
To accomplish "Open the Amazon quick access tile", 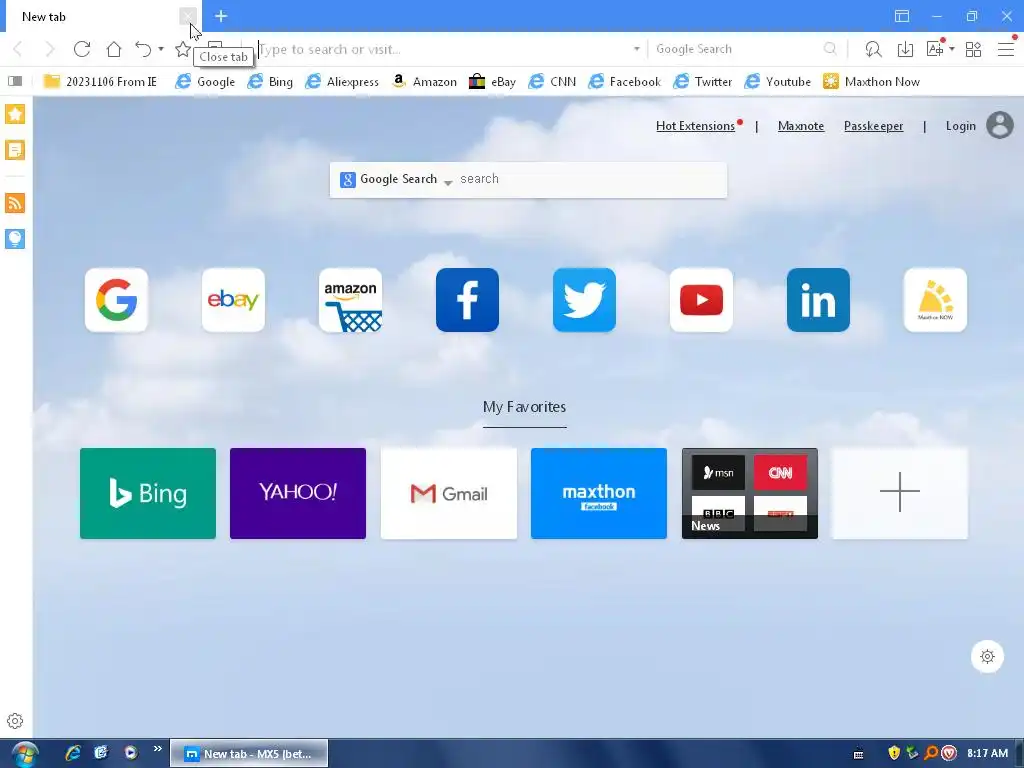I will [350, 300].
